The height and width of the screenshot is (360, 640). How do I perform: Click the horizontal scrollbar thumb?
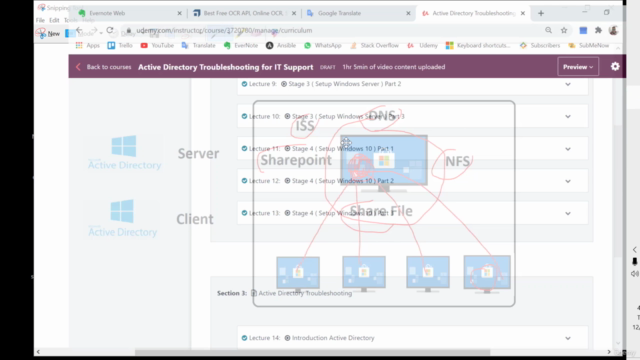pos(312,352)
